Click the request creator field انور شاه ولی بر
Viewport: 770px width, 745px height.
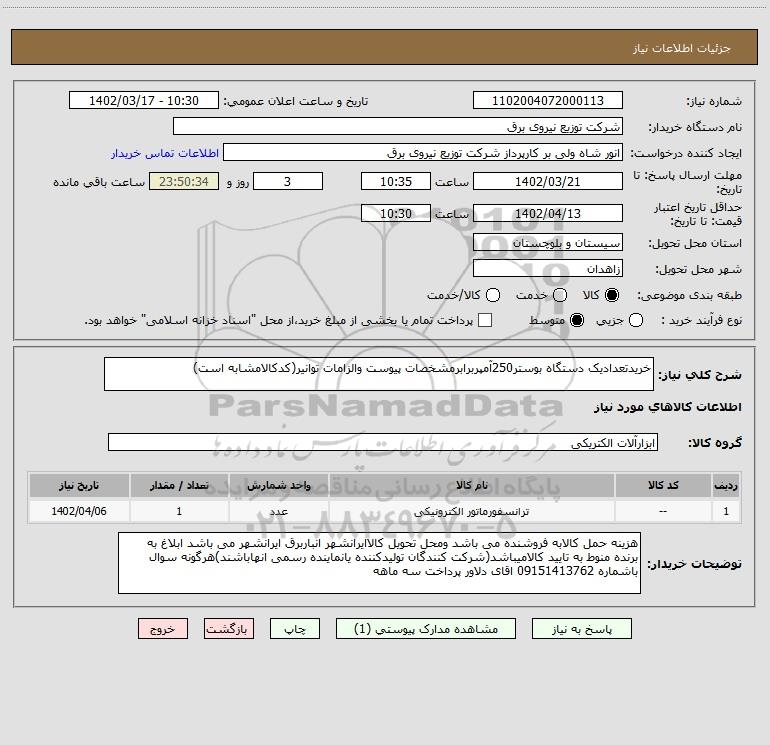(423, 153)
